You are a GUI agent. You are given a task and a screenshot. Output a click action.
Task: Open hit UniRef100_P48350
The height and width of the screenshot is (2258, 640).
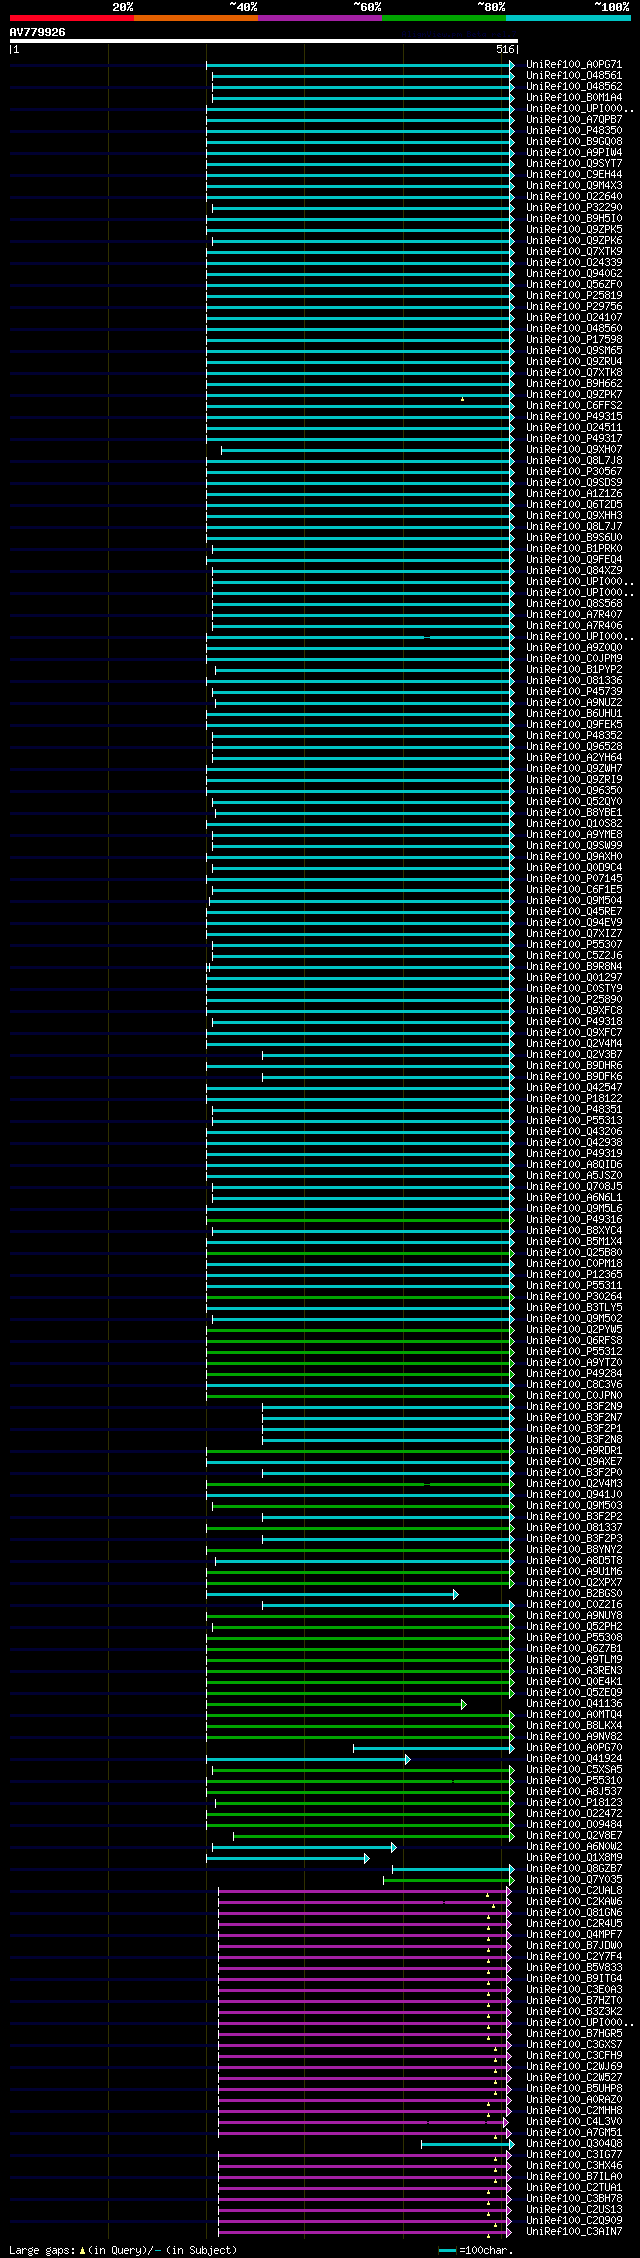(574, 131)
